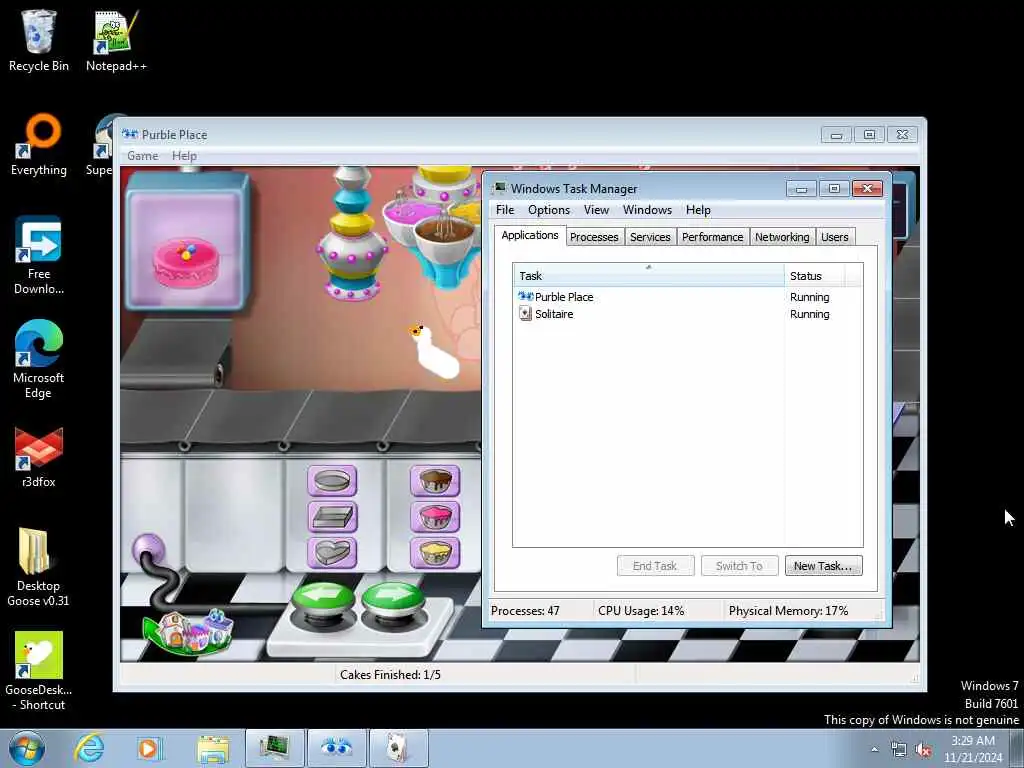Viewport: 1024px width, 768px height.
Task: Click Cakes Finished: 1/5 status text
Action: coord(390,675)
